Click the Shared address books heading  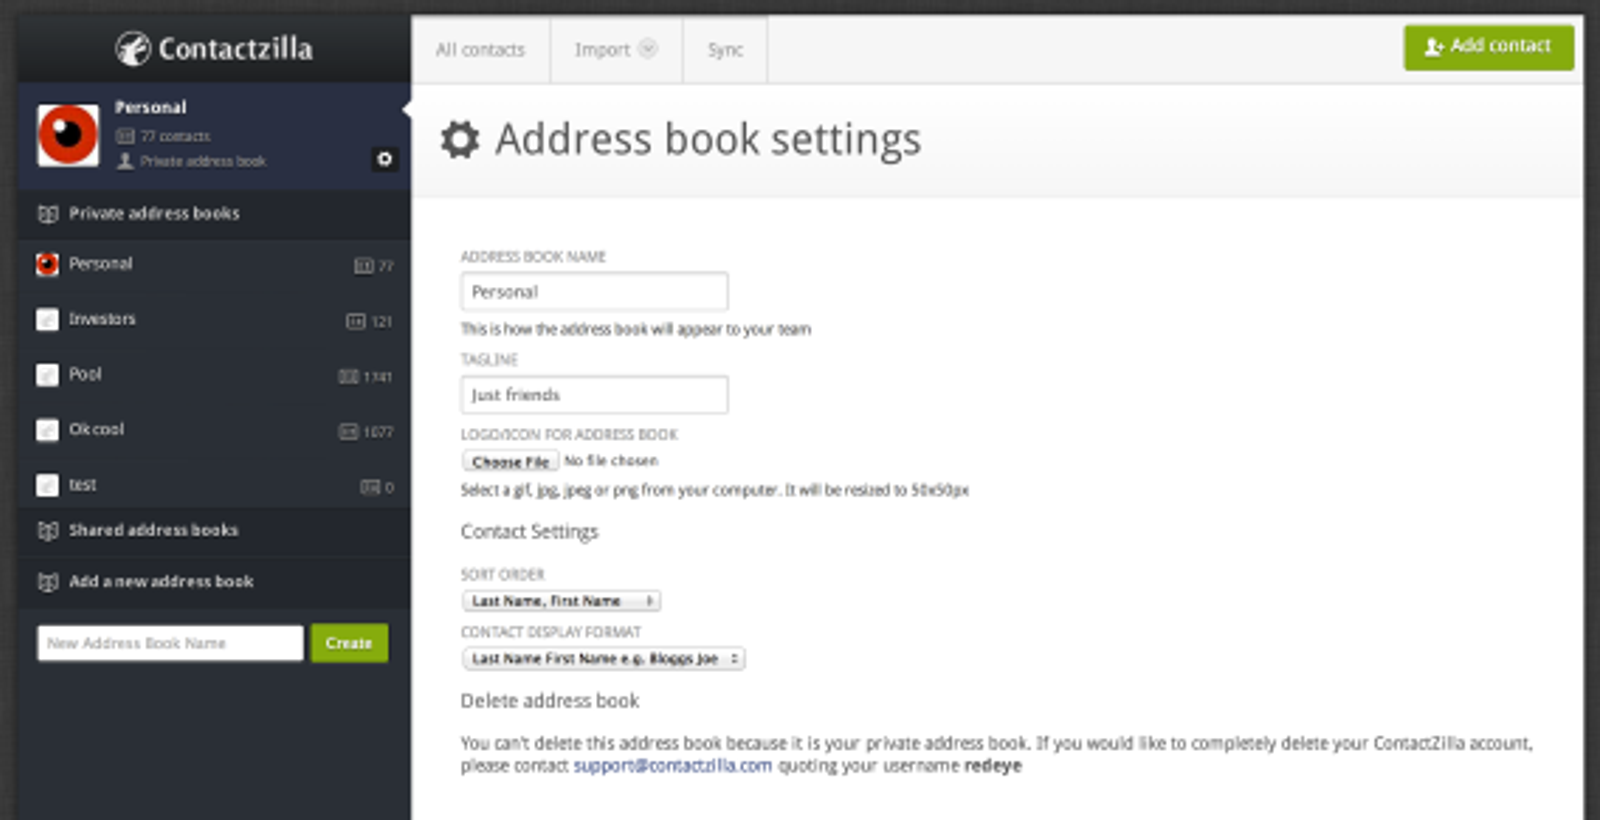pyautogui.click(x=153, y=530)
